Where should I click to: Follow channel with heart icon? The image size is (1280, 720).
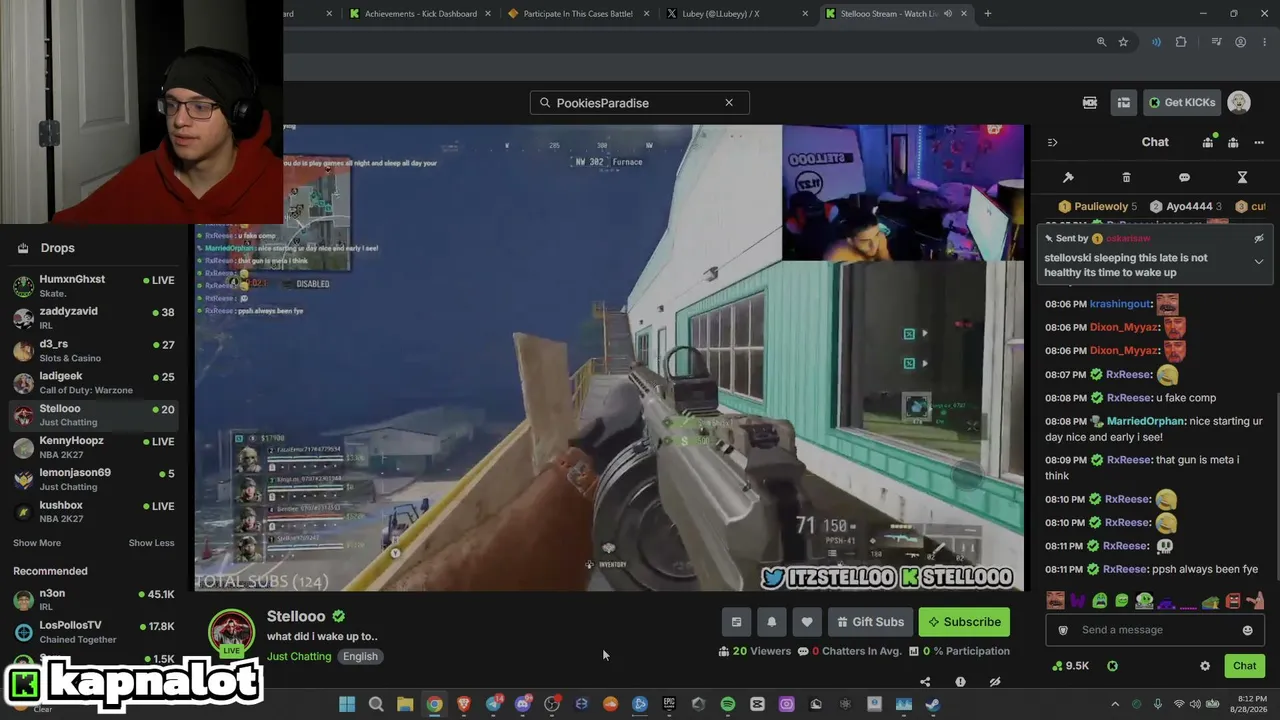point(807,622)
